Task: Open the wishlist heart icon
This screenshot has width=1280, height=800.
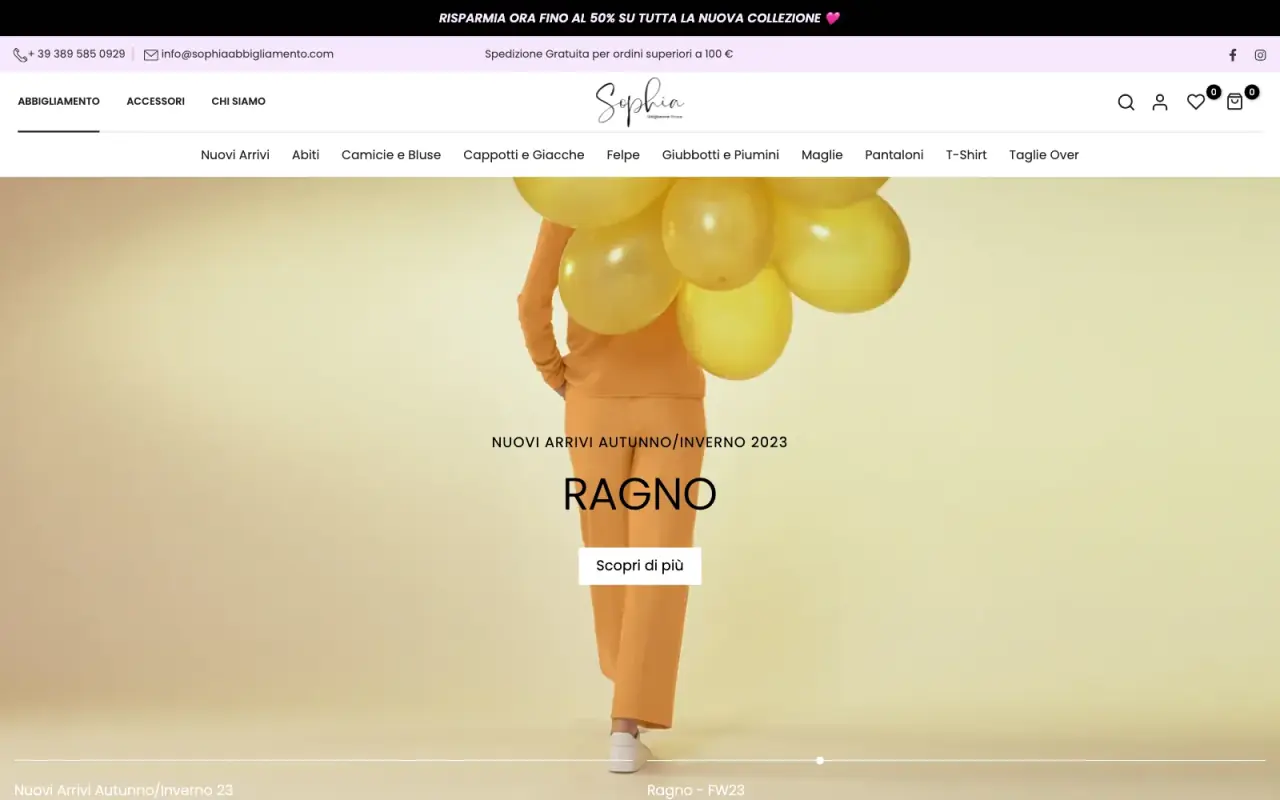Action: [x=1196, y=102]
